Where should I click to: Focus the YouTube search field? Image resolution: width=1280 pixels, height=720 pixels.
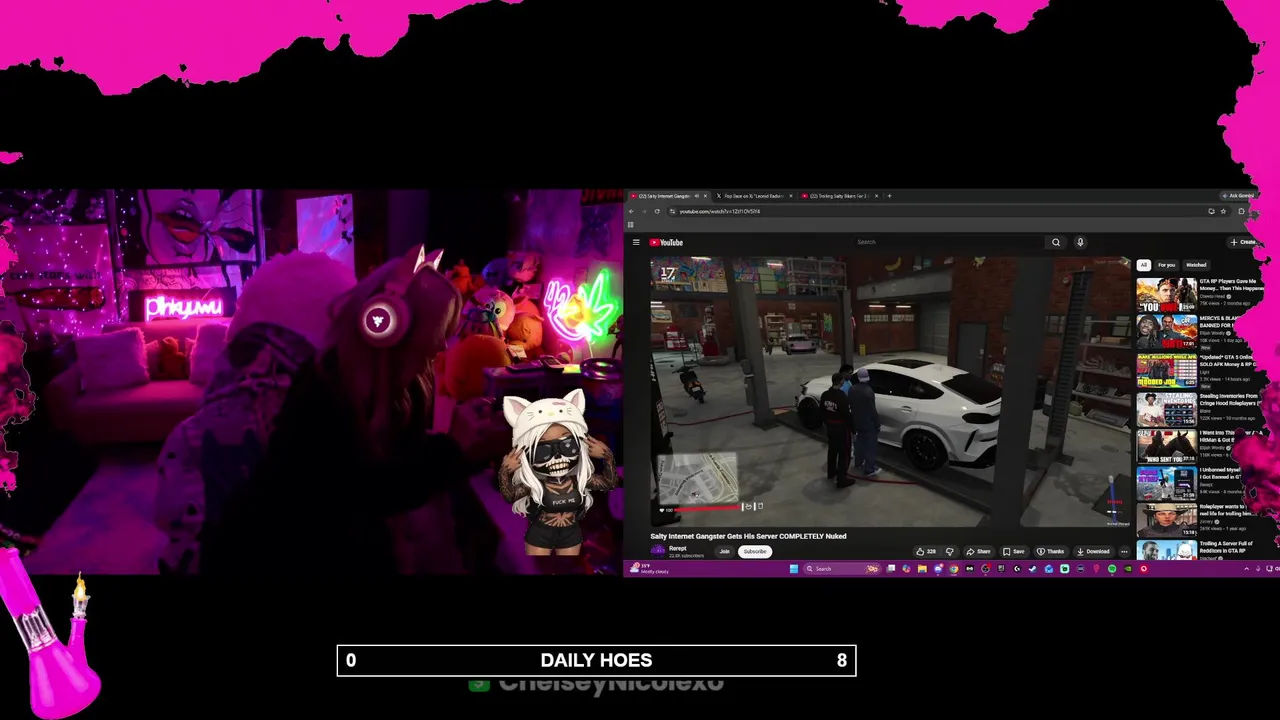[950, 242]
